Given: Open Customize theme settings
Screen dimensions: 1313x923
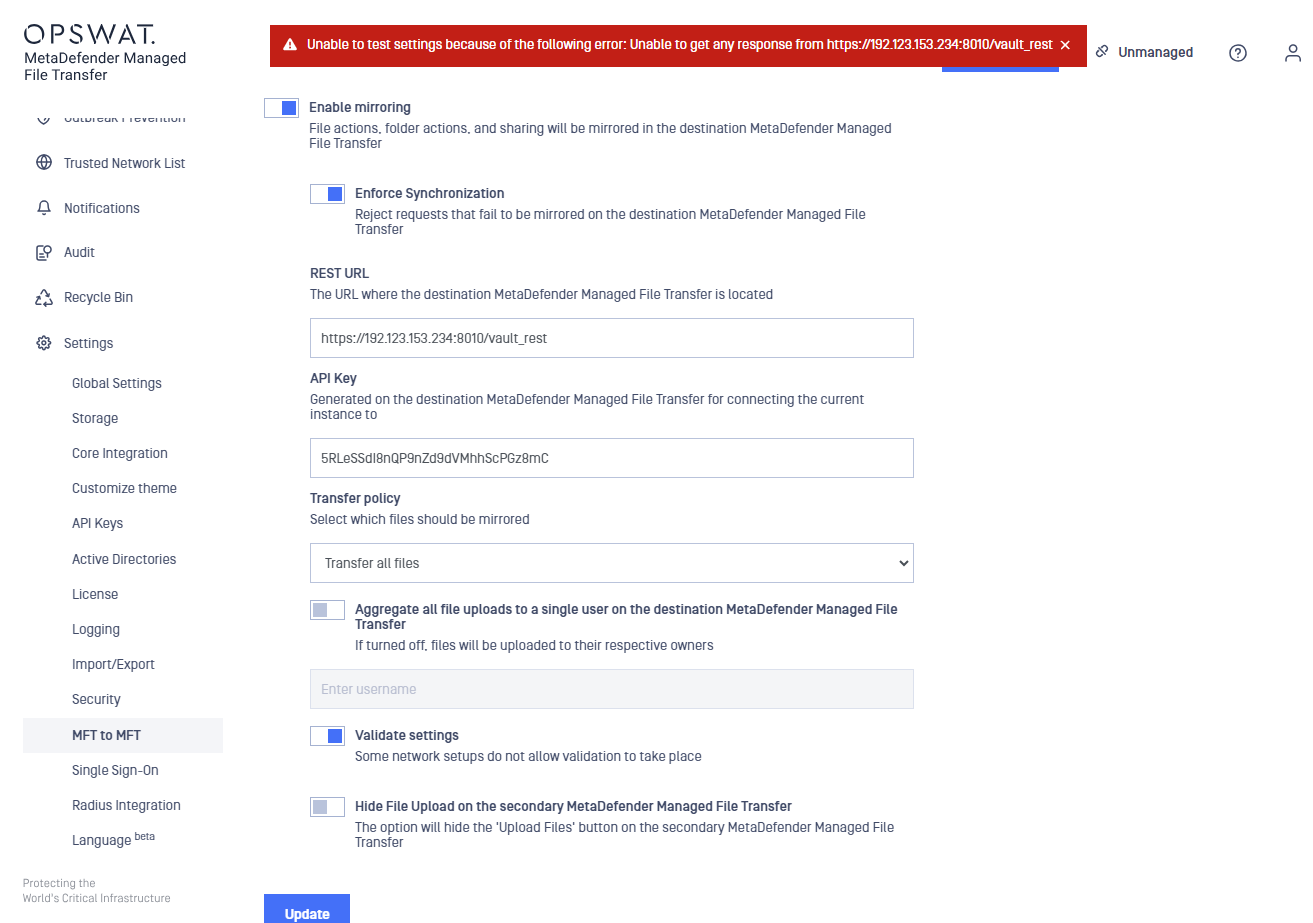Looking at the screenshot, I should pyautogui.click(x=124, y=488).
